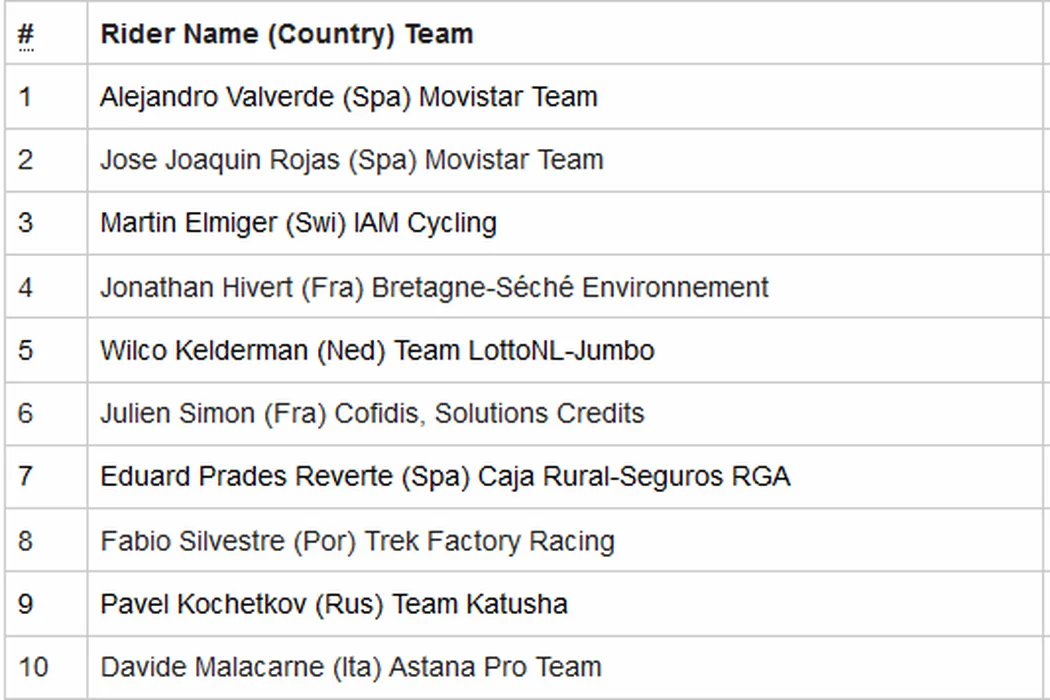Select the Alejandro Valverde row text
This screenshot has height=700, width=1050.
point(348,97)
